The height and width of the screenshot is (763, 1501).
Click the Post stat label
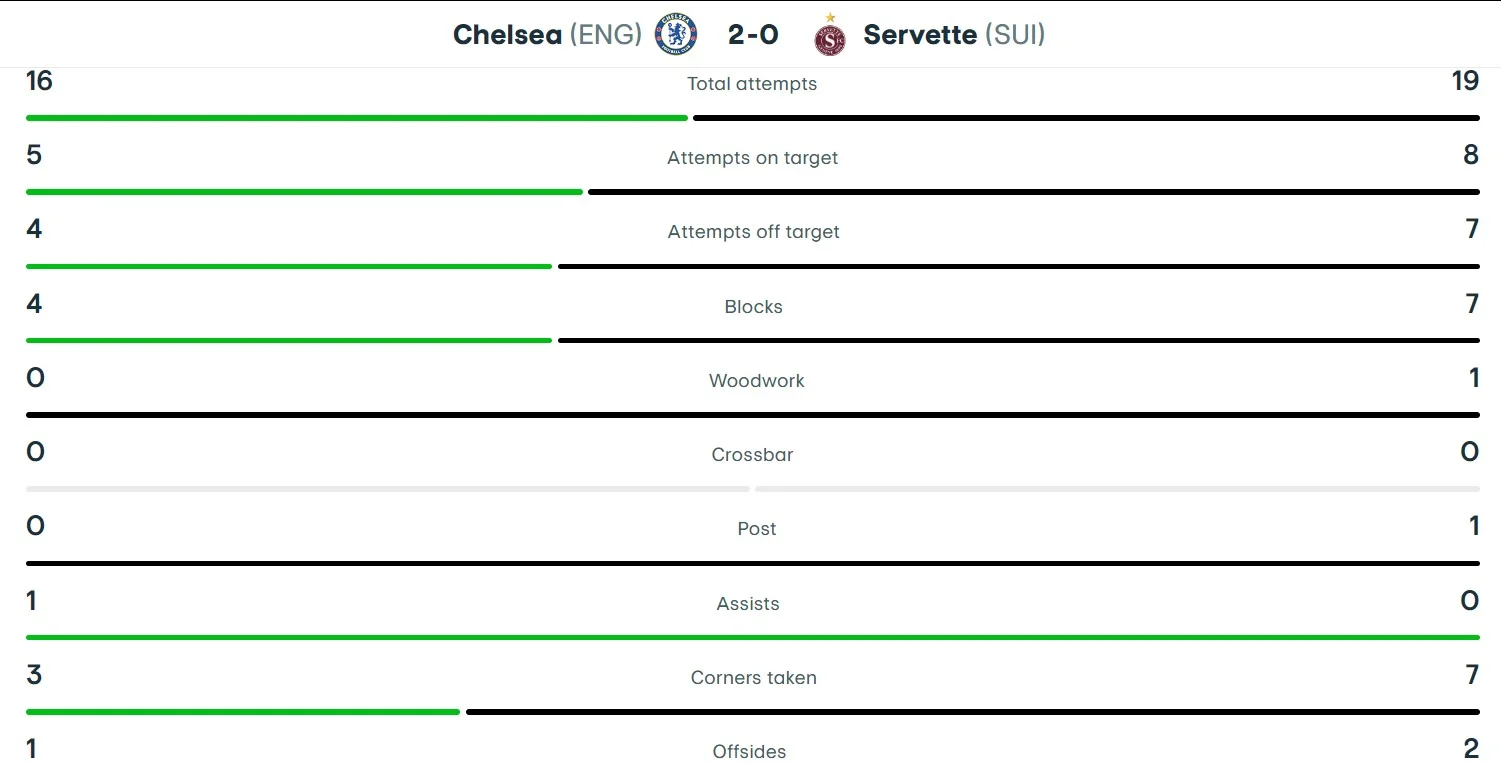[x=756, y=529]
